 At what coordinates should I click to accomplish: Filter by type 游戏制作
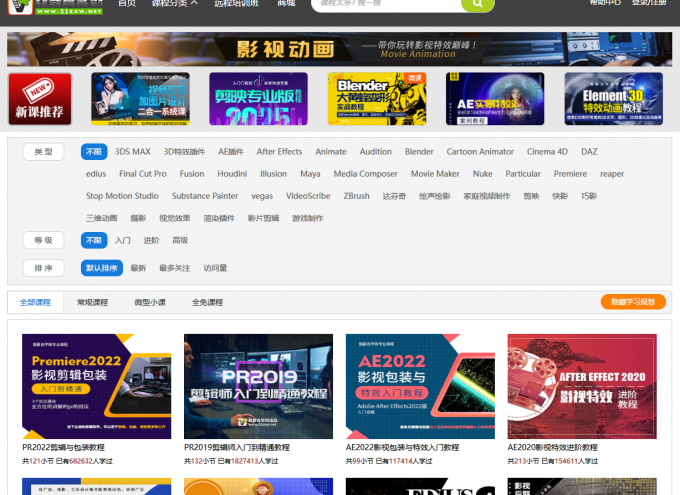pos(307,218)
